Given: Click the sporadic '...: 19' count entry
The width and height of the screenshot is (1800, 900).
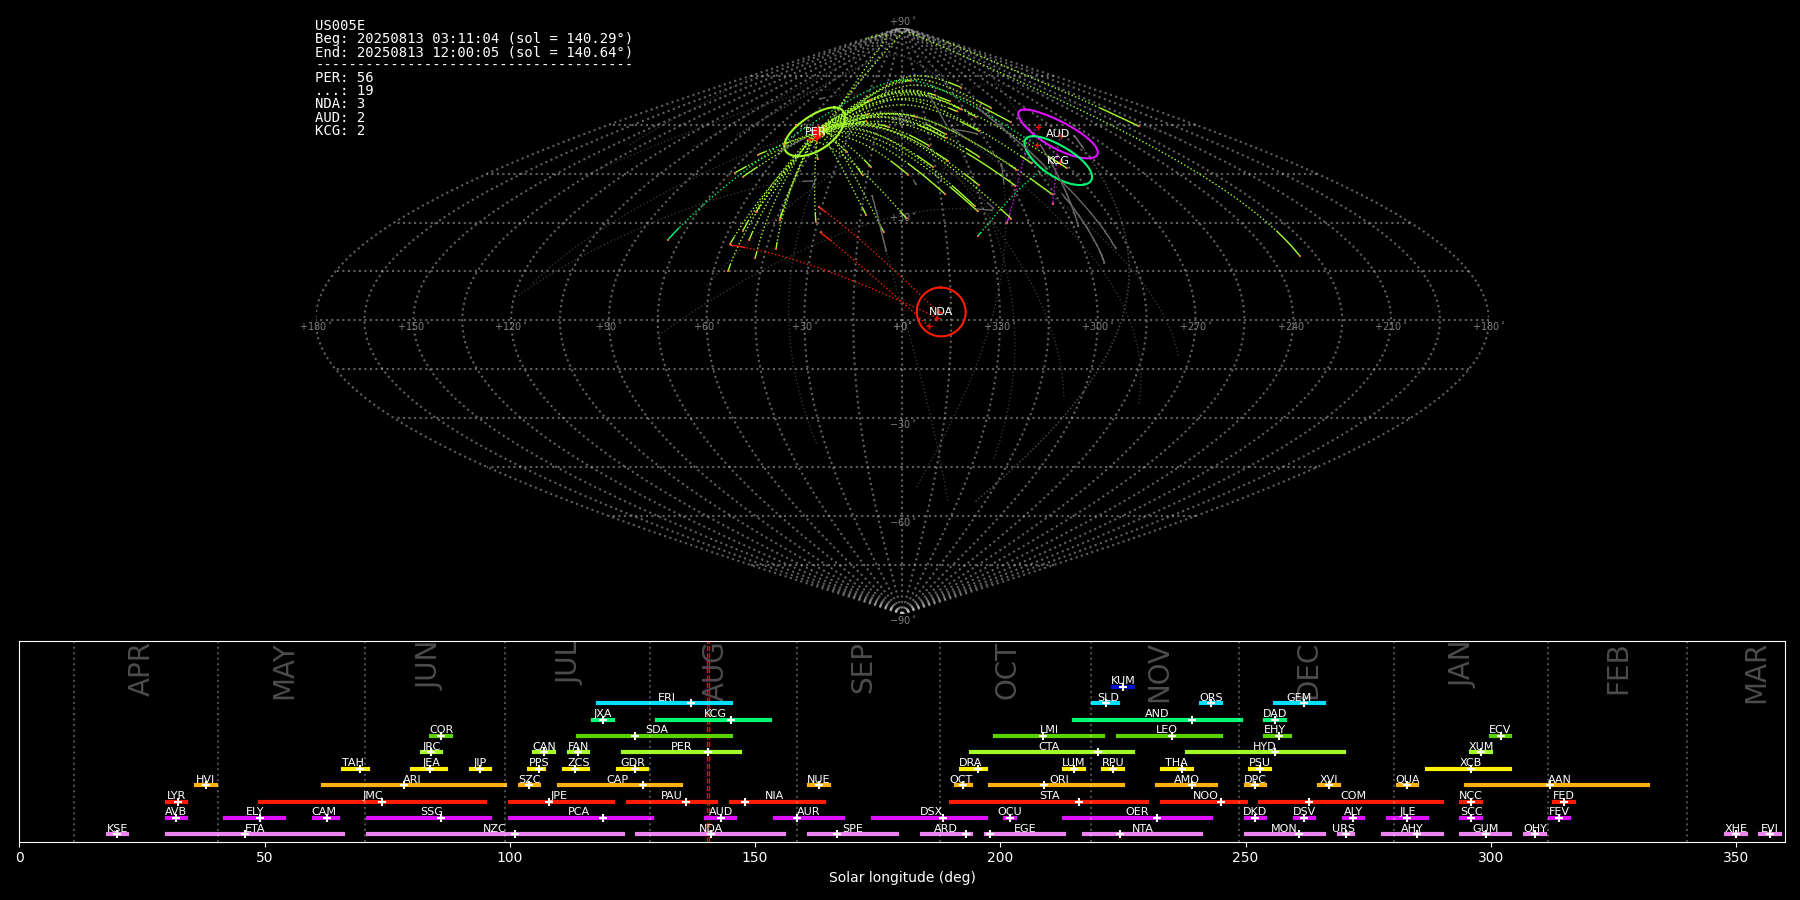Looking at the screenshot, I should [344, 91].
